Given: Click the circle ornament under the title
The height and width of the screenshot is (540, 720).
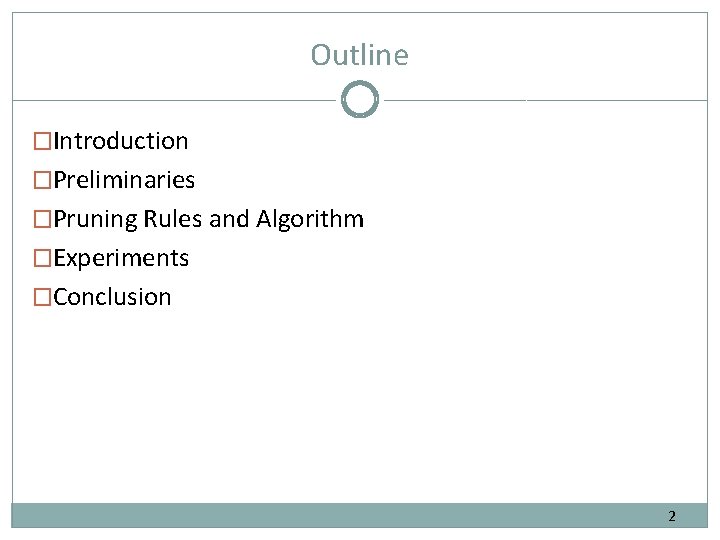Looking at the screenshot, I should click(360, 99).
